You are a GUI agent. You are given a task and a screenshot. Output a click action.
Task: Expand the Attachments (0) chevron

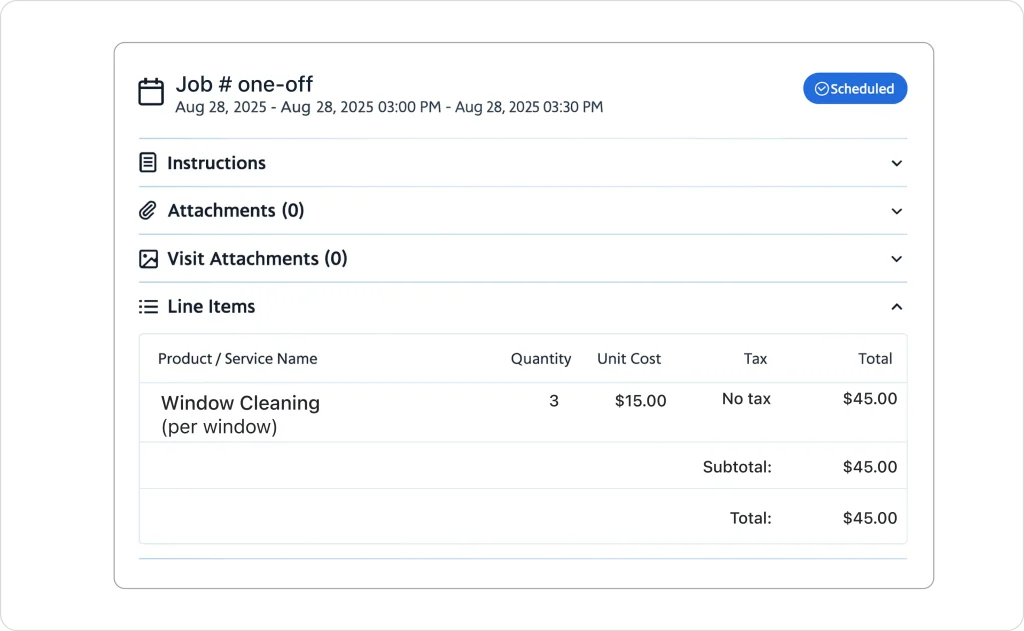coord(896,211)
